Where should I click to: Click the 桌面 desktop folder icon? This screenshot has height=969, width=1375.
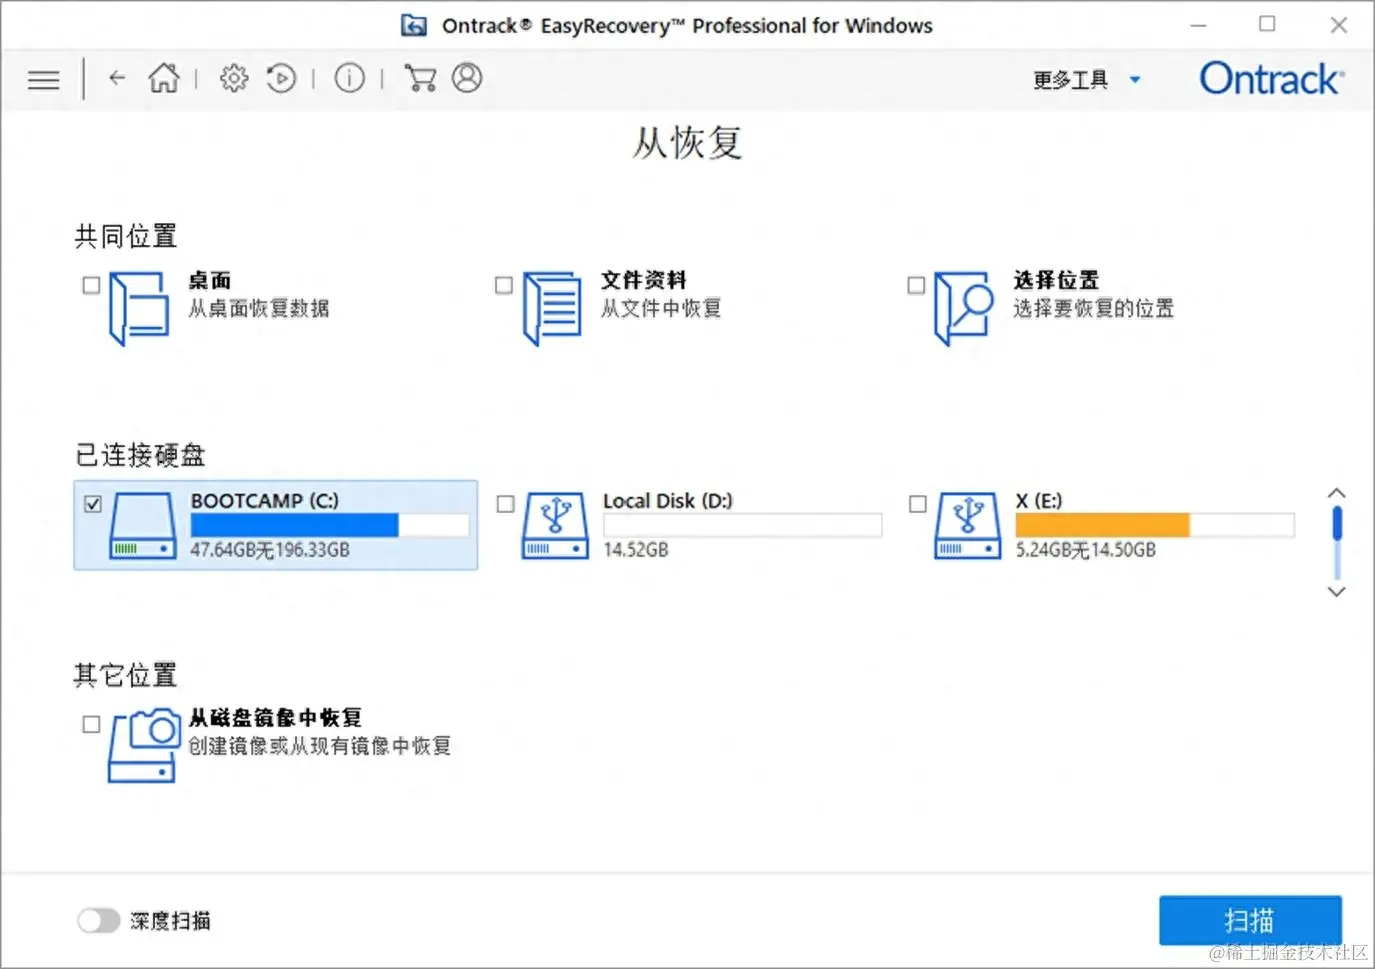coord(139,309)
